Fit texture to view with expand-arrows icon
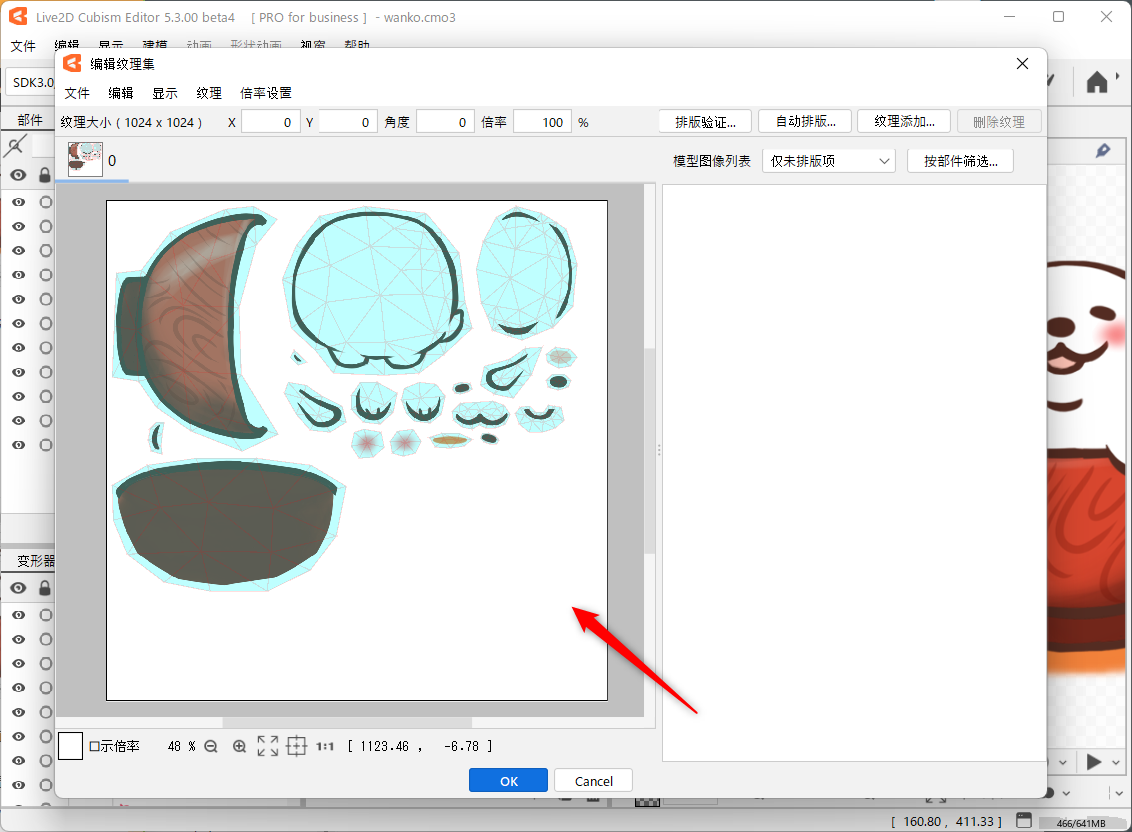Viewport: 1132px width, 832px height. click(268, 746)
